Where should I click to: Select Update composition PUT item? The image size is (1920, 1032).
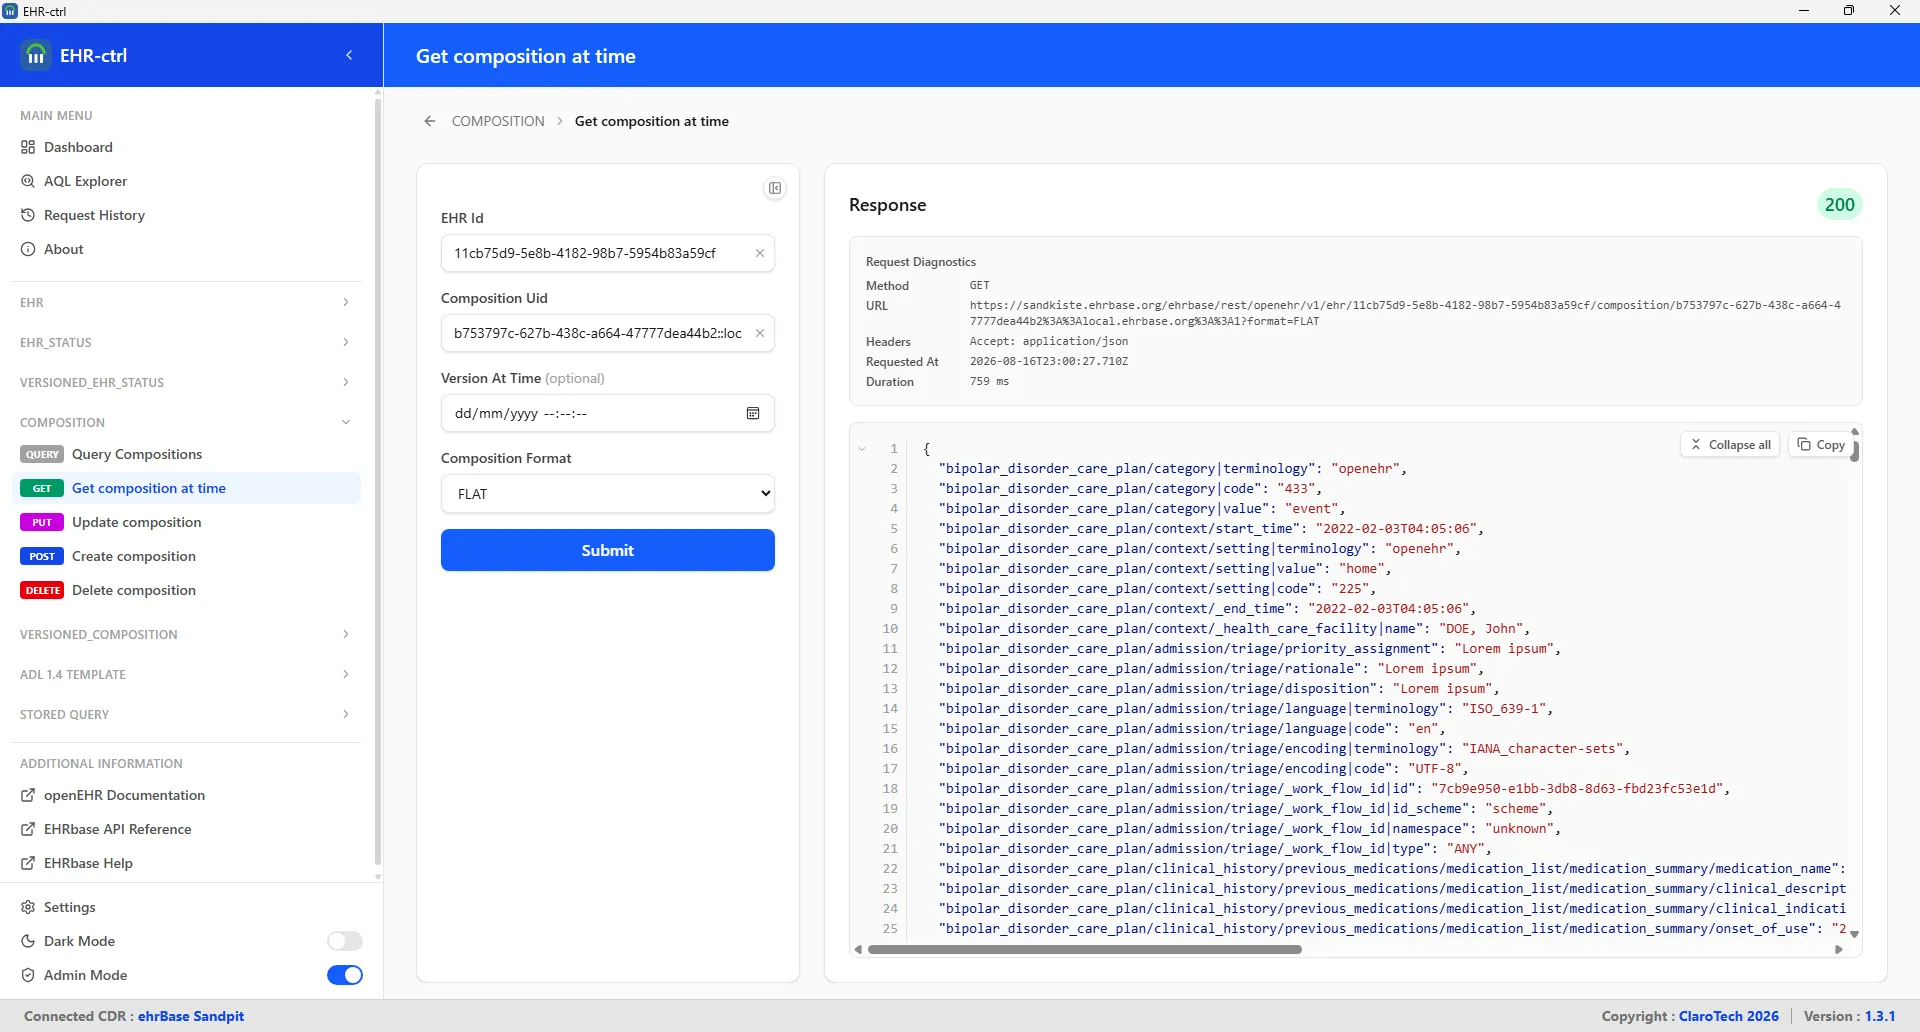pyautogui.click(x=187, y=522)
